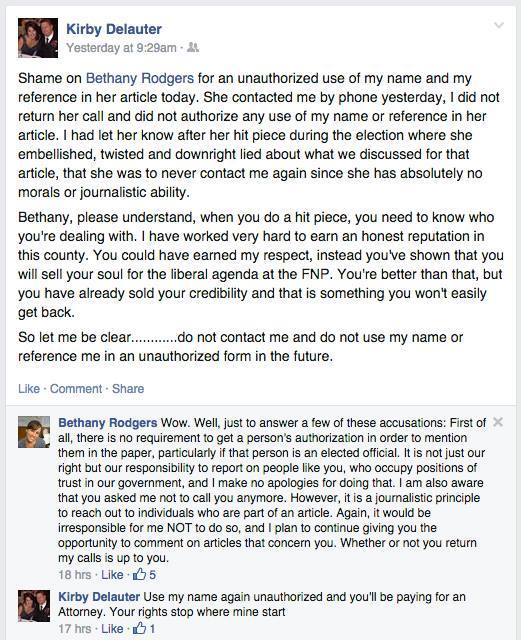
Task: Like the main post
Action: [29, 389]
